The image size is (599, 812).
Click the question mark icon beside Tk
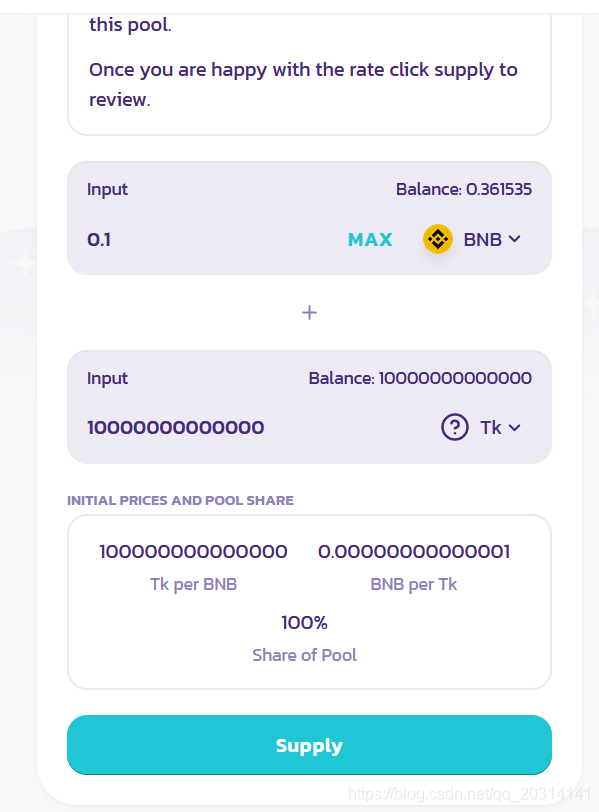click(455, 427)
